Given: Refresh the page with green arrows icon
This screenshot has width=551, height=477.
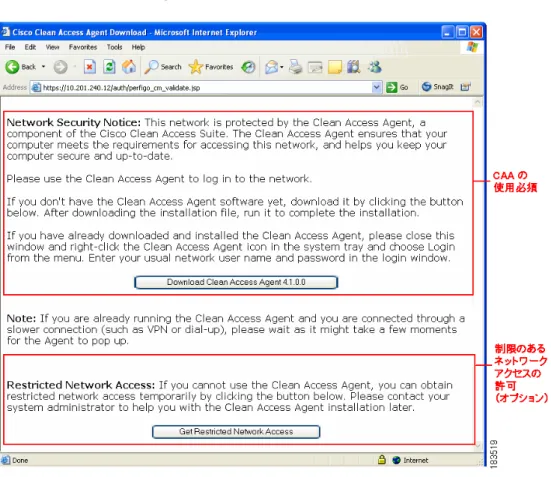Looking at the screenshot, I should tap(109, 66).
